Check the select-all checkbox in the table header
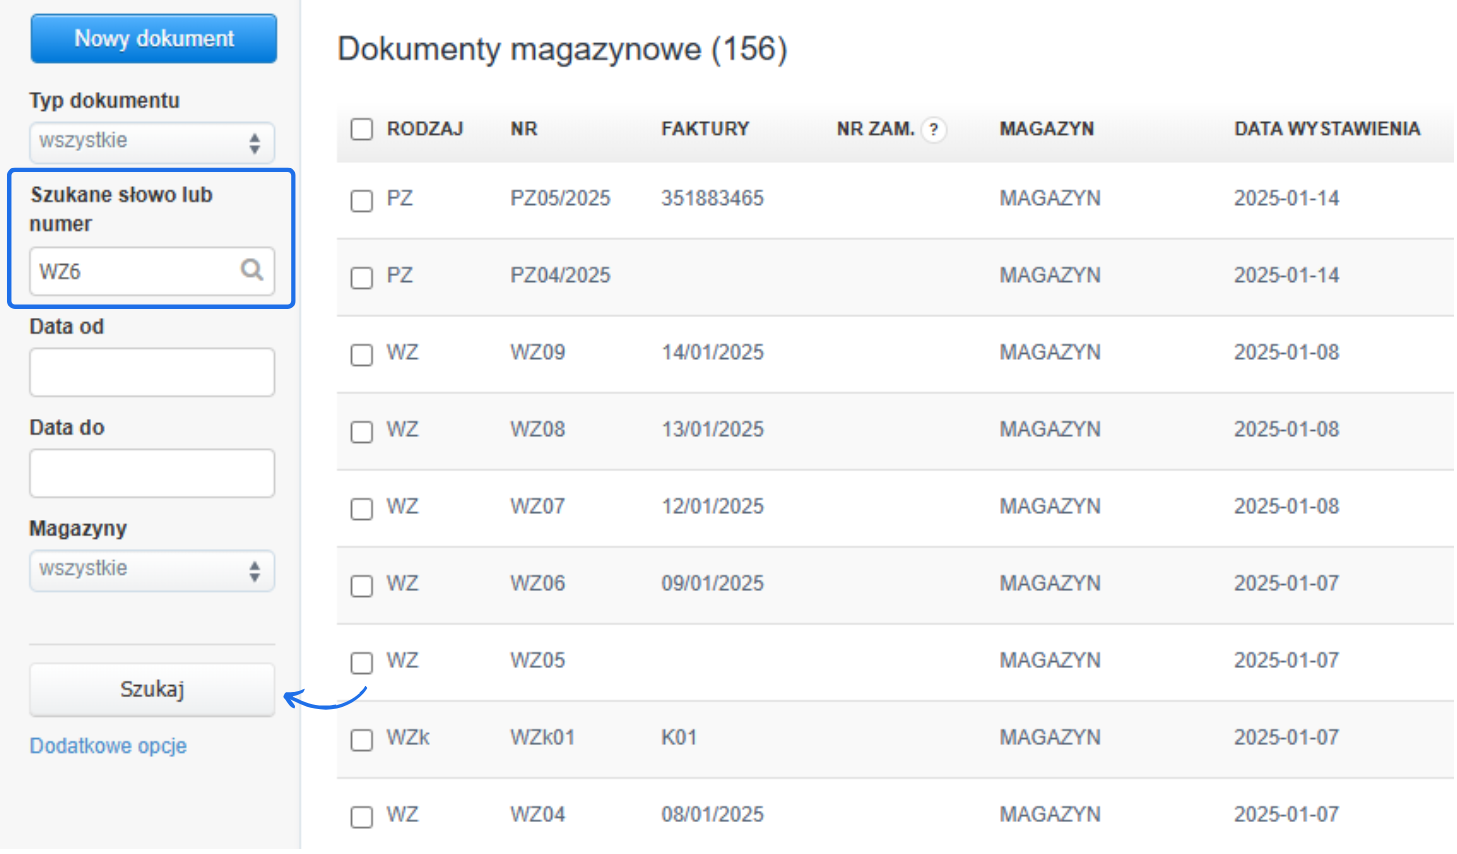 point(361,129)
